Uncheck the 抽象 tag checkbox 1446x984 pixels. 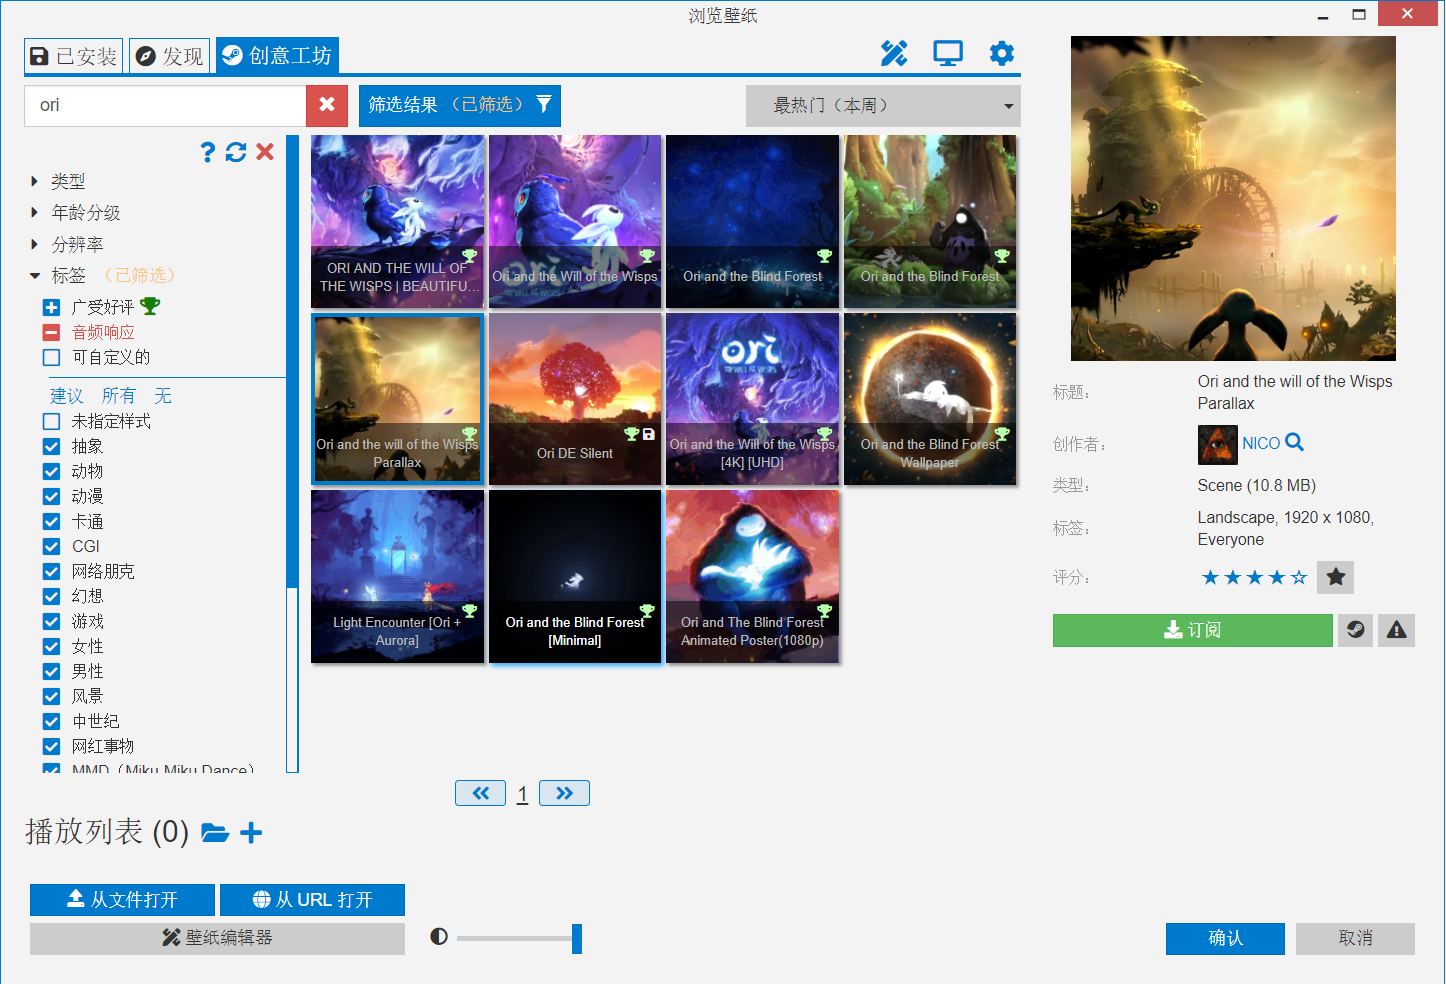pyautogui.click(x=52, y=446)
